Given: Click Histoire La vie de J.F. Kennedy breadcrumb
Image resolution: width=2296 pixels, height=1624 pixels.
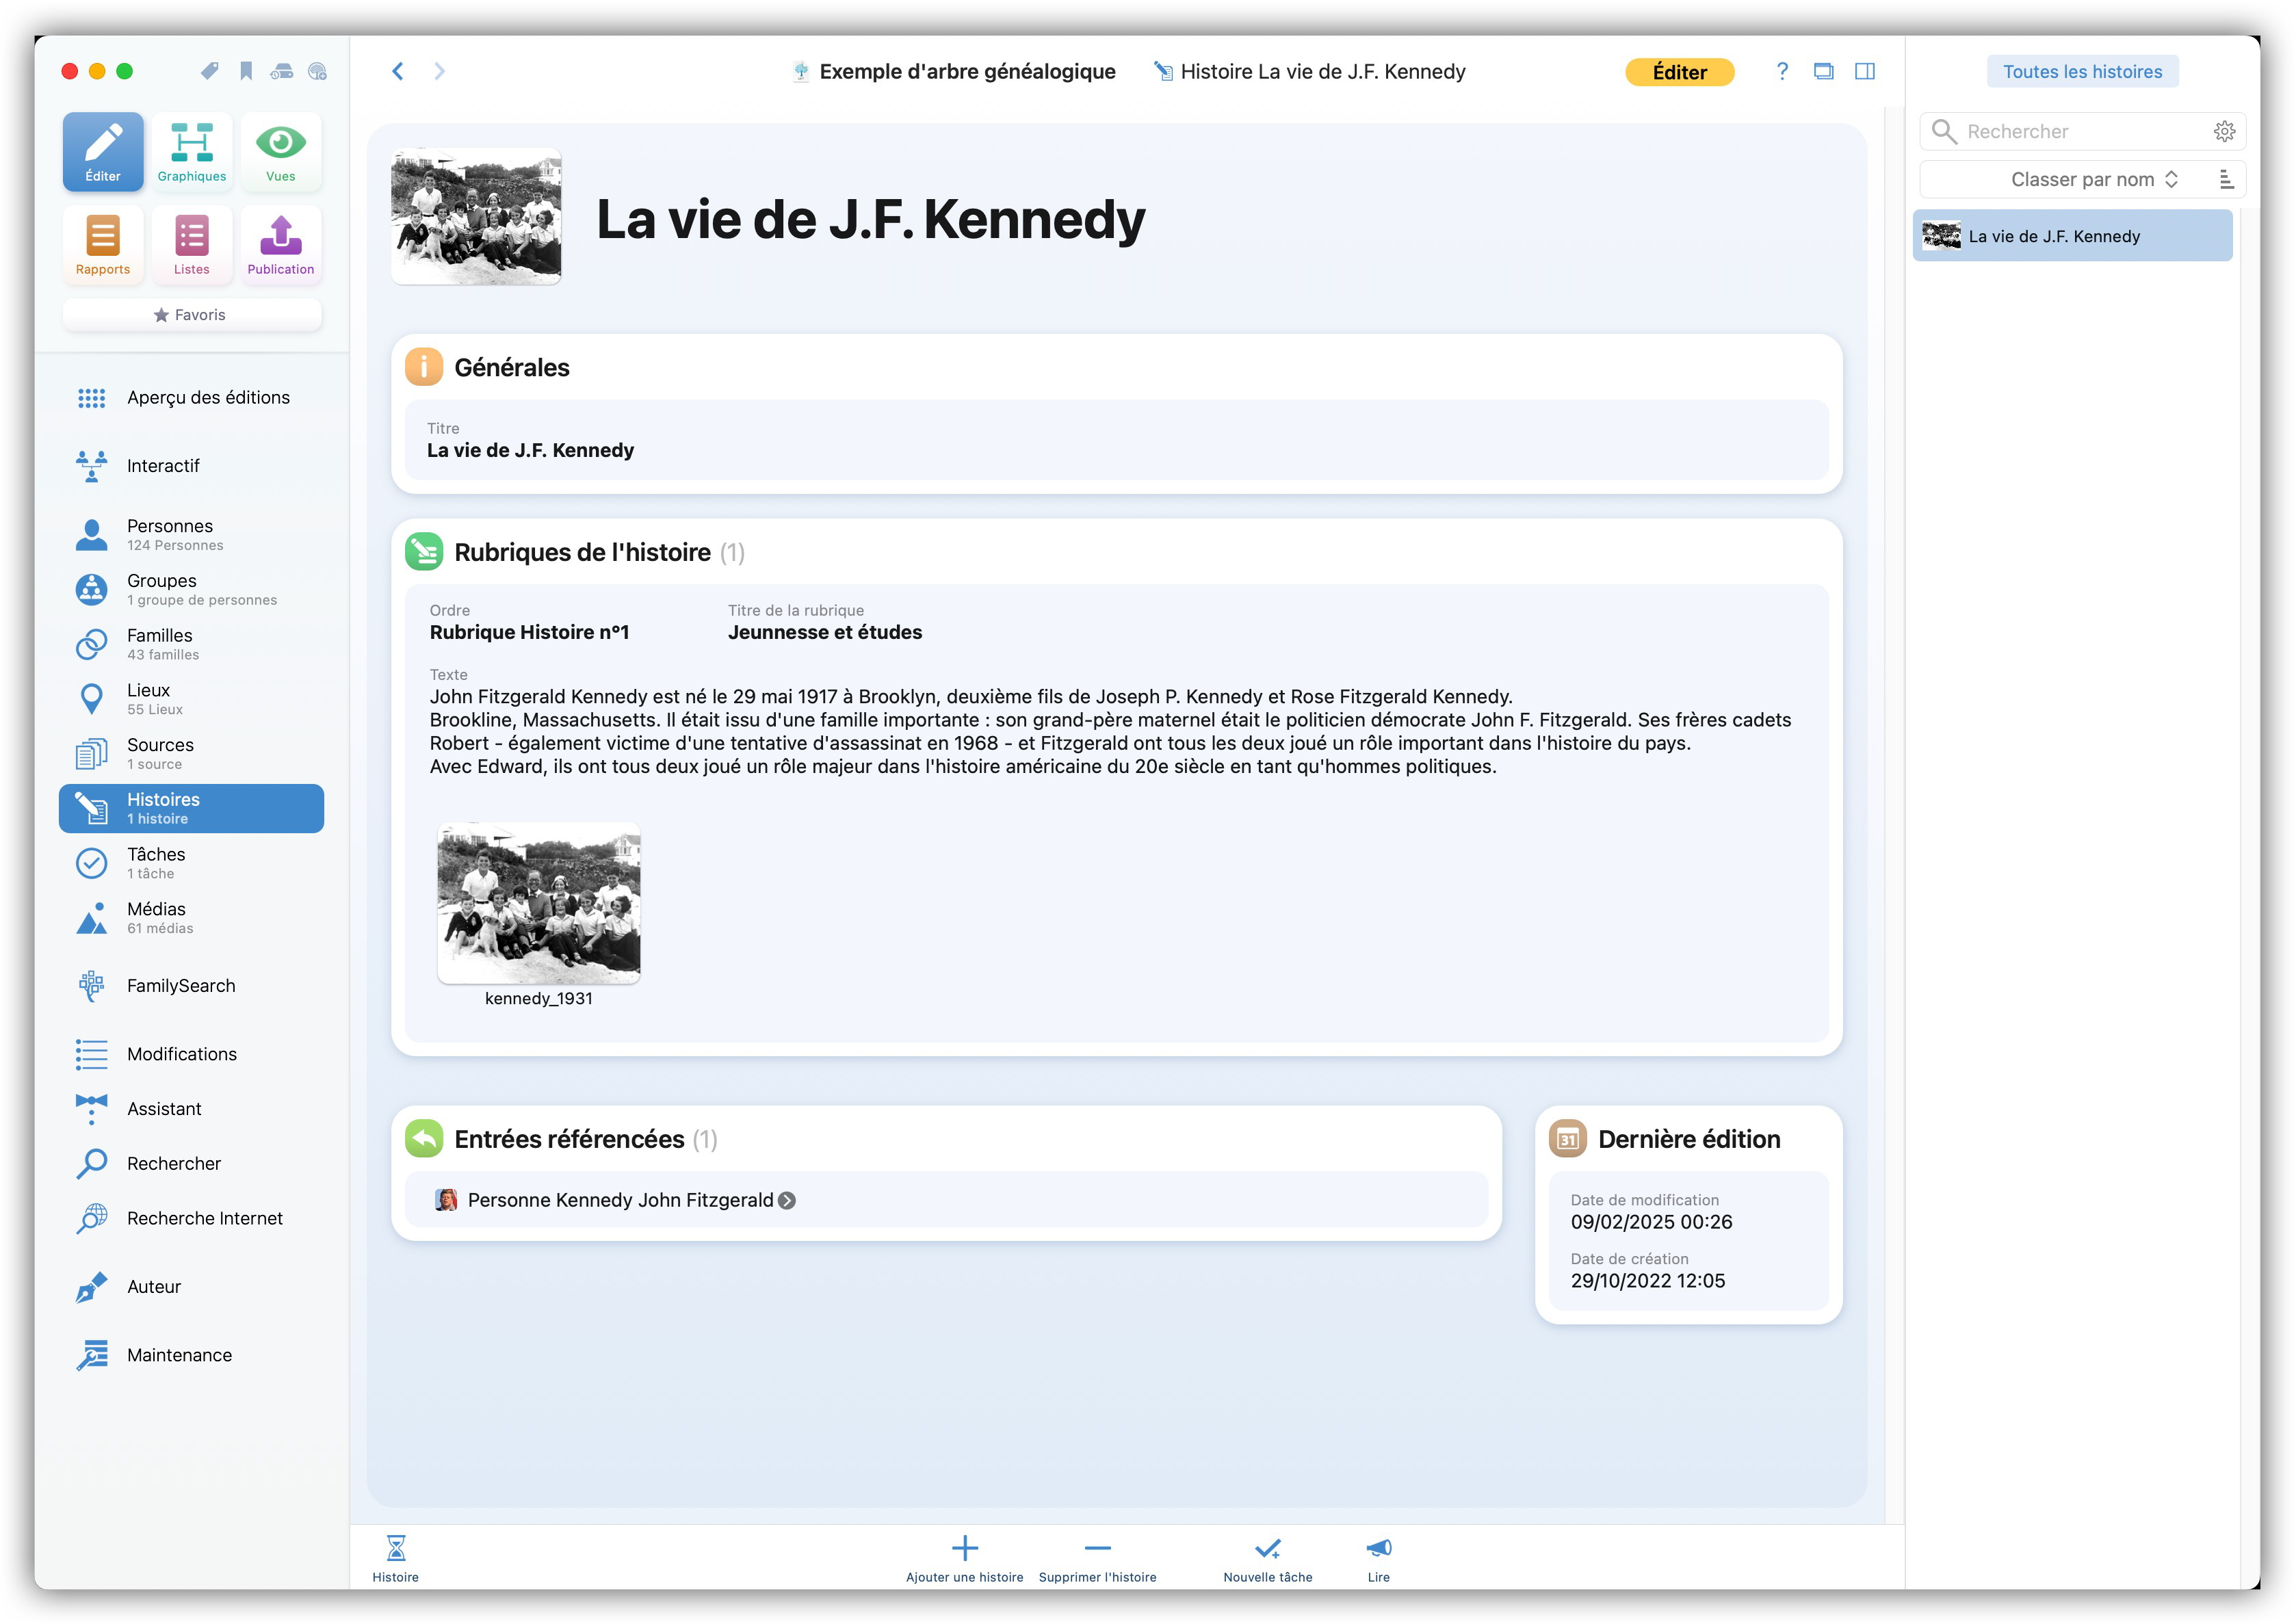Looking at the screenshot, I should tap(1310, 72).
